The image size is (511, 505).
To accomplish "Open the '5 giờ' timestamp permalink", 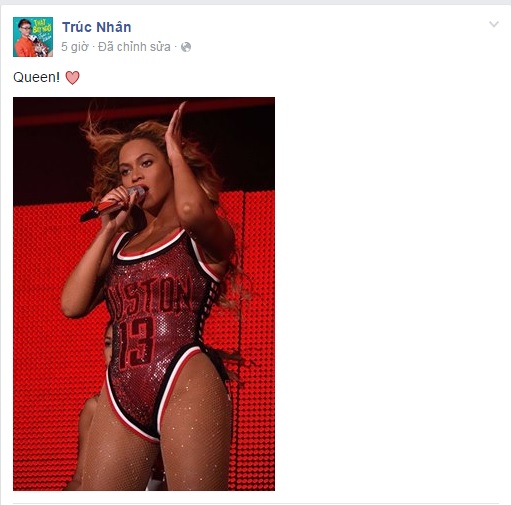I will pyautogui.click(x=75, y=47).
